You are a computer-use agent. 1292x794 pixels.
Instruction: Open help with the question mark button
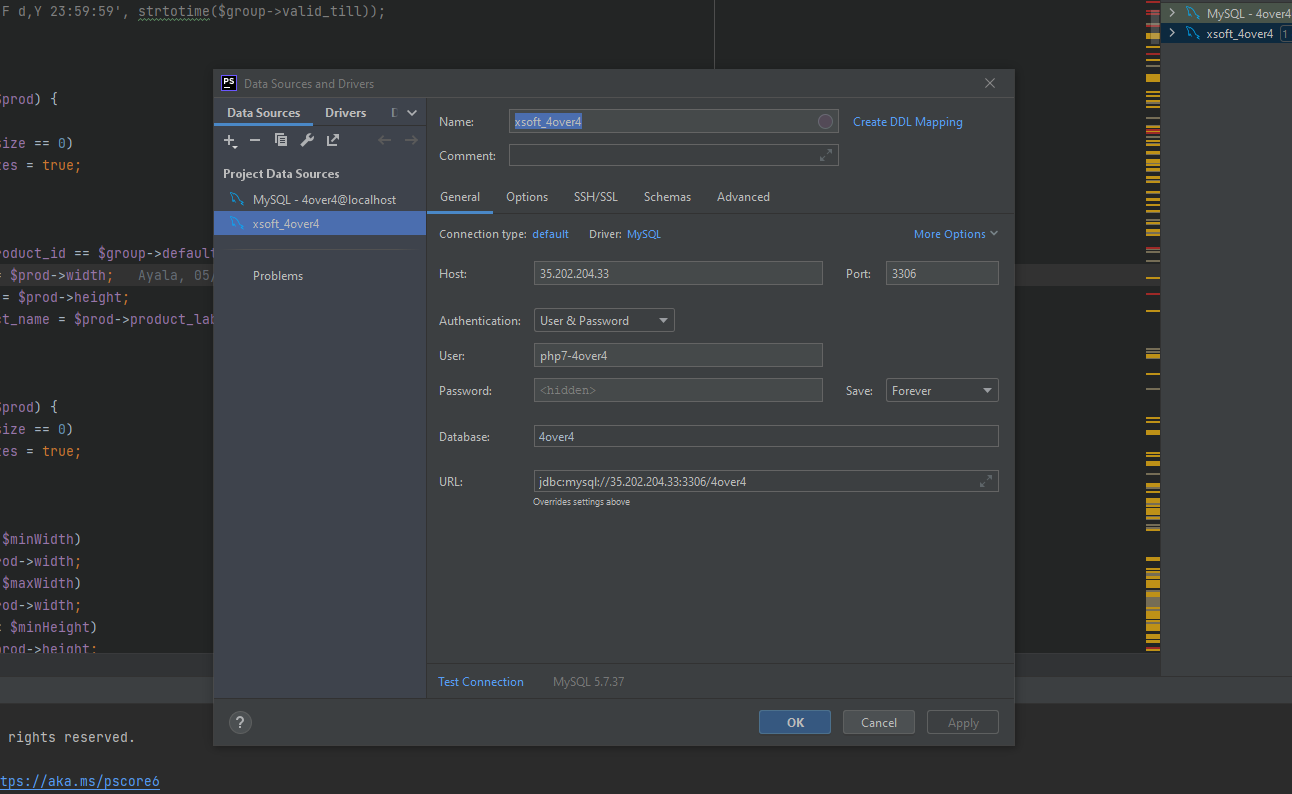click(240, 722)
